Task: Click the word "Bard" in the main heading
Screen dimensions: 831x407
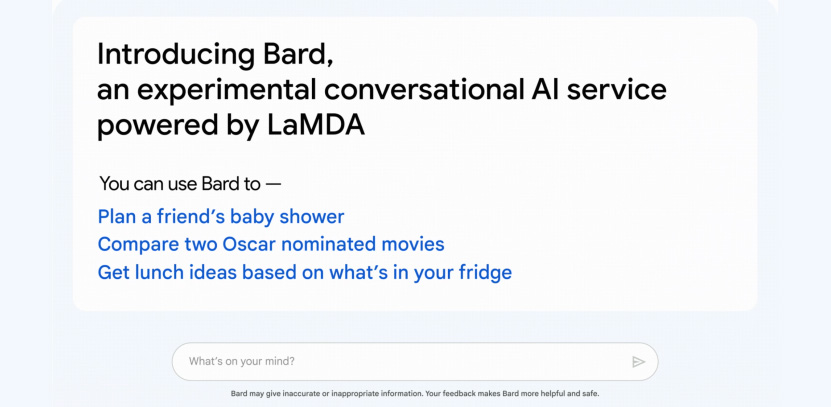Action: tap(298, 54)
